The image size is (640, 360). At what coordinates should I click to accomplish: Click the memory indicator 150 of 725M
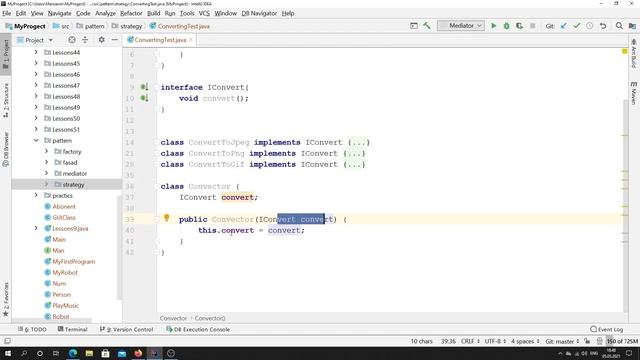622,341
